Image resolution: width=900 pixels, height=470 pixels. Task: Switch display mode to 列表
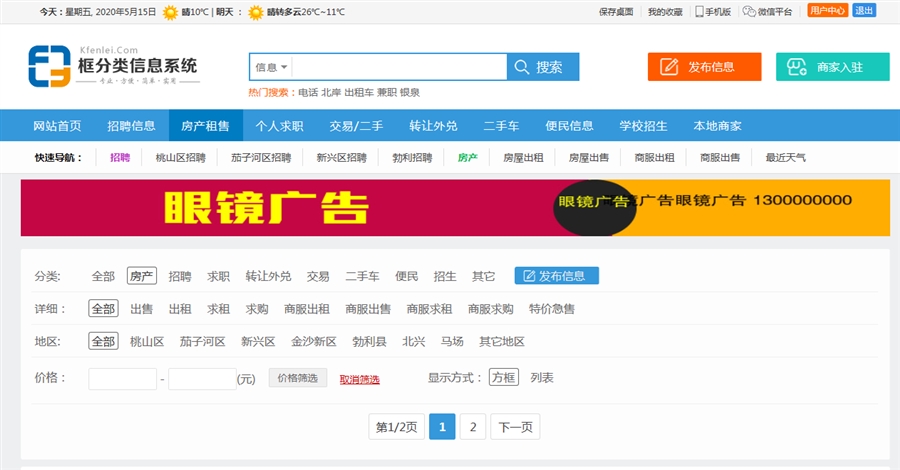pos(542,378)
